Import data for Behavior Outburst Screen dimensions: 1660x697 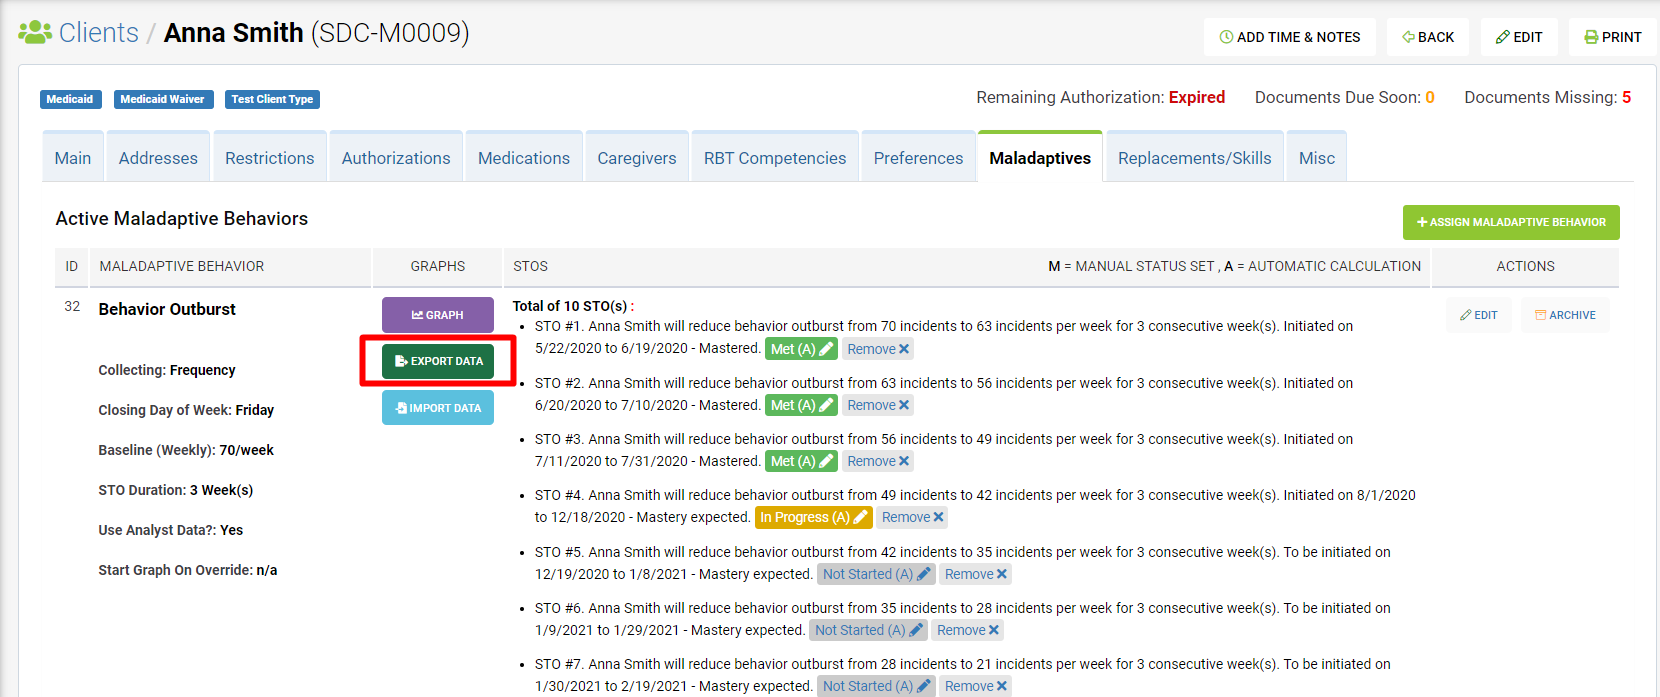tap(438, 408)
